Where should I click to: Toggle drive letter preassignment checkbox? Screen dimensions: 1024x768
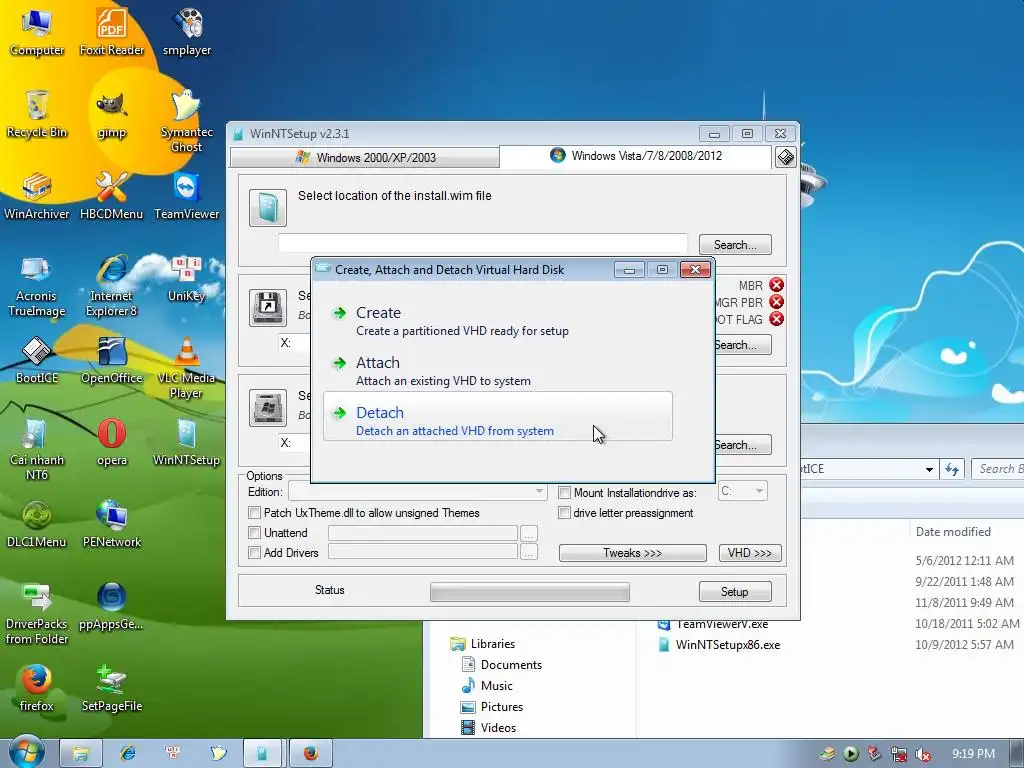tap(565, 513)
